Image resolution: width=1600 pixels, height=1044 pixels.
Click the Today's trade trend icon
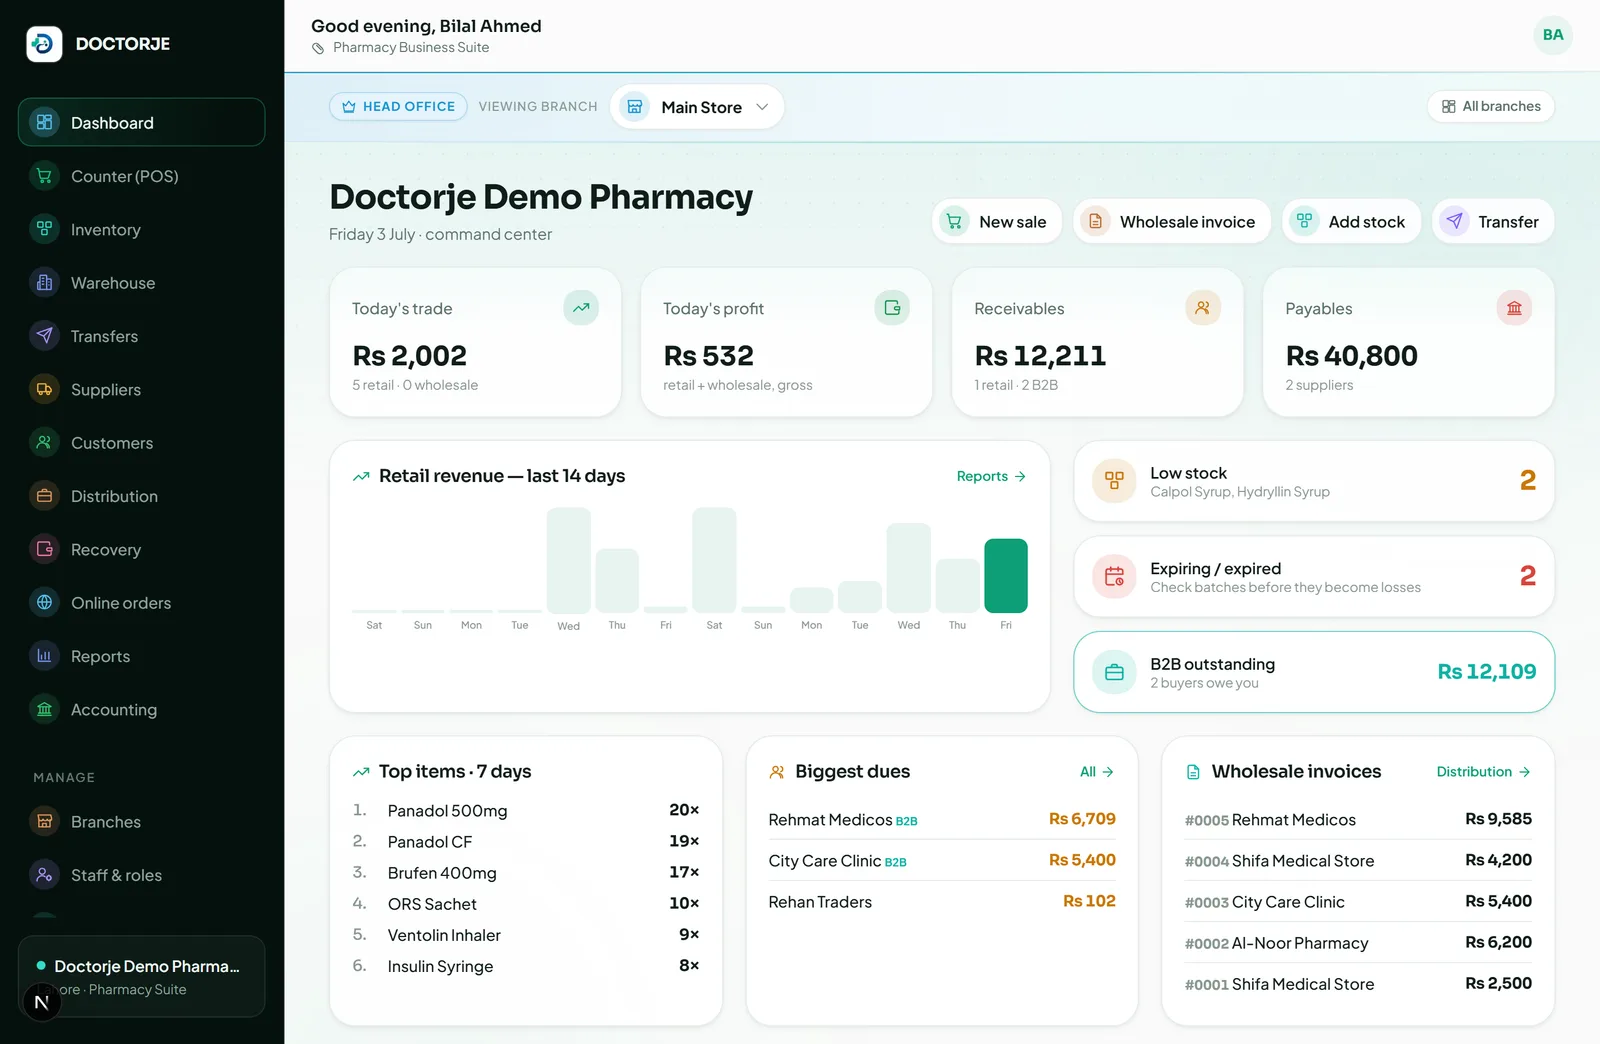tap(581, 308)
